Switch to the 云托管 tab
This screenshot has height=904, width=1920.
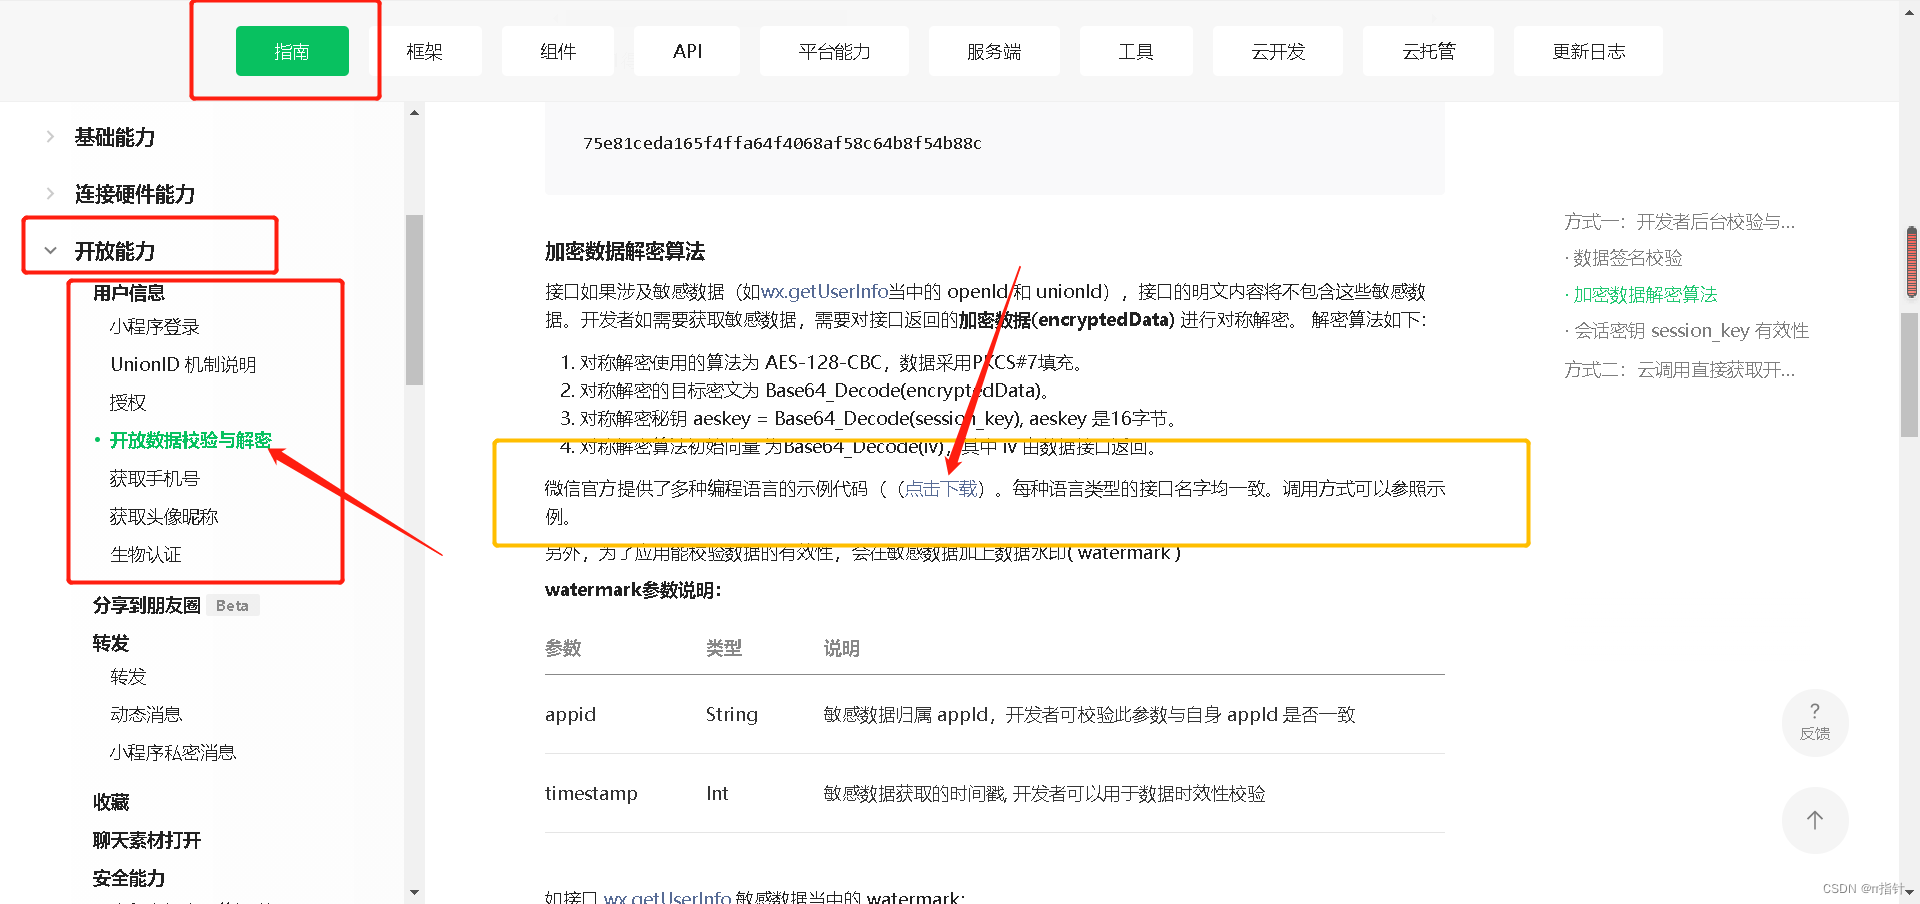1428,51
